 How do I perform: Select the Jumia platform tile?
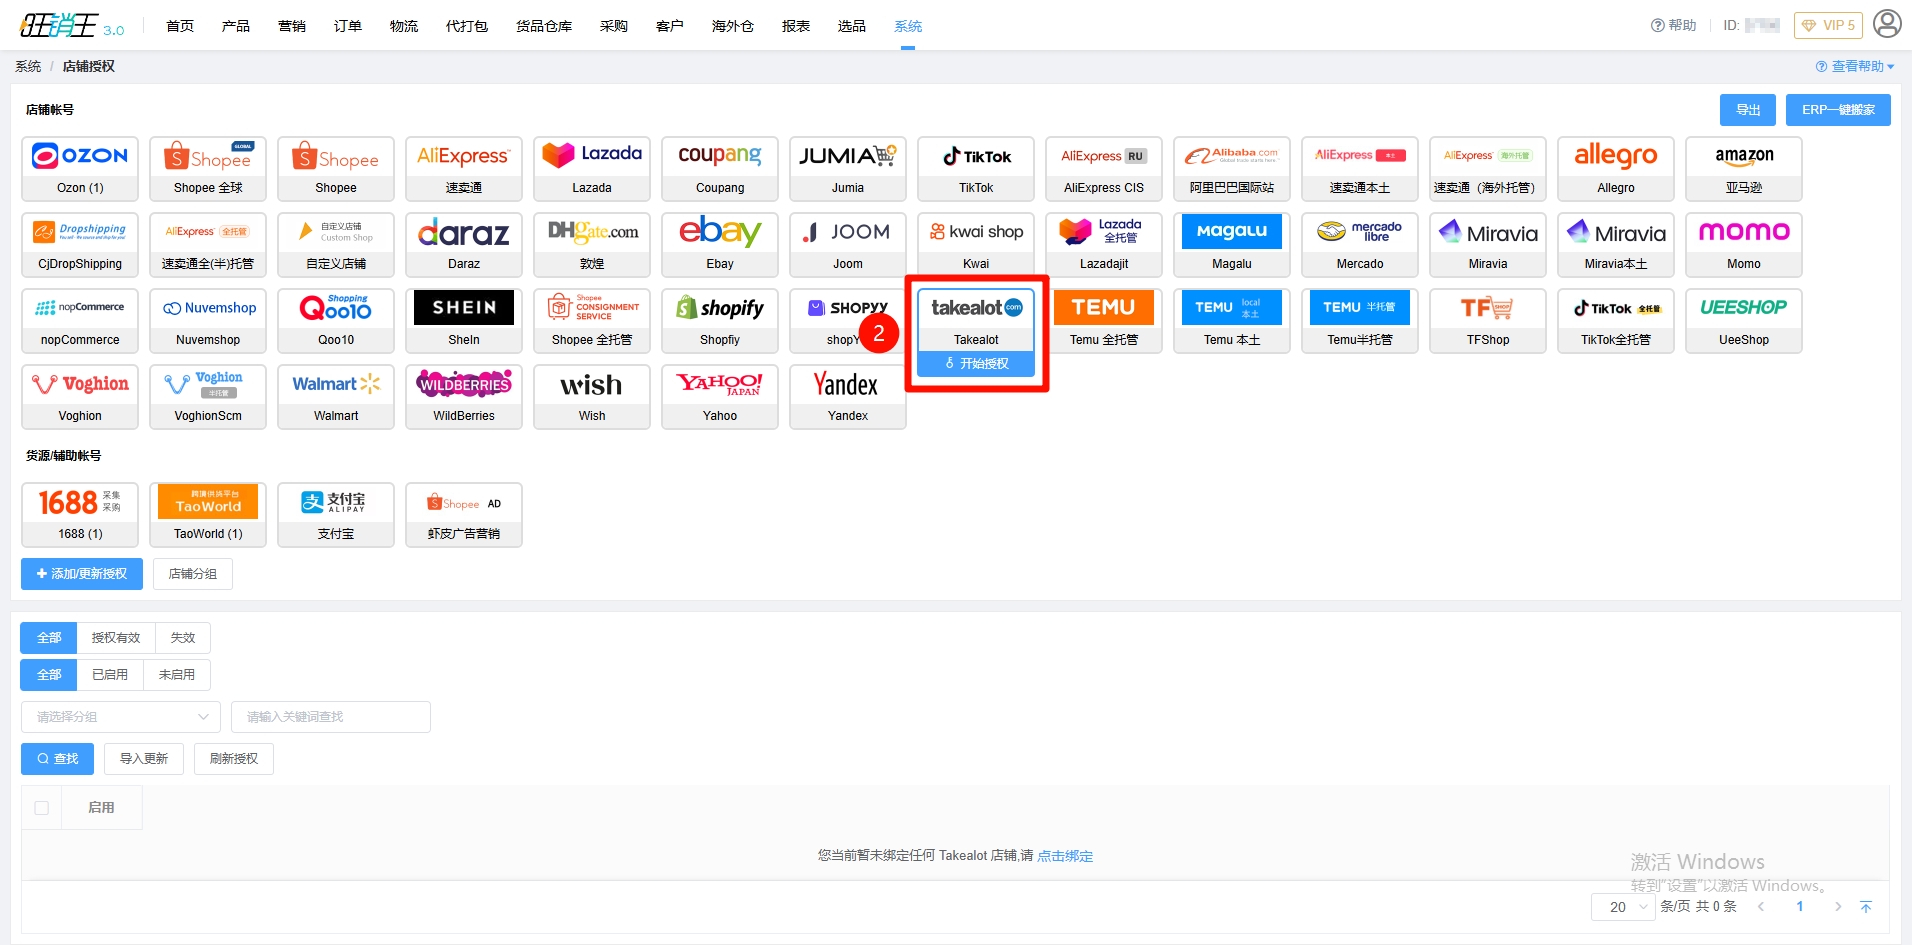click(x=848, y=169)
